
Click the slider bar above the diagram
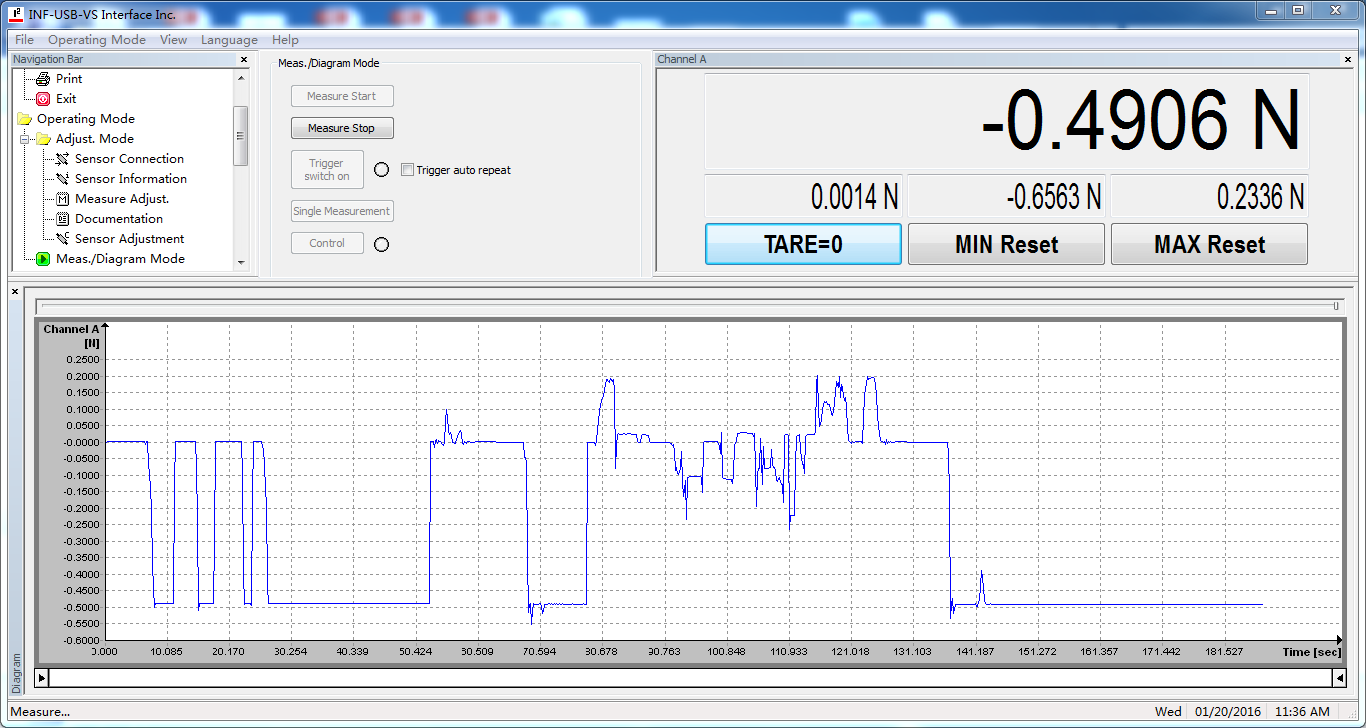tap(688, 306)
